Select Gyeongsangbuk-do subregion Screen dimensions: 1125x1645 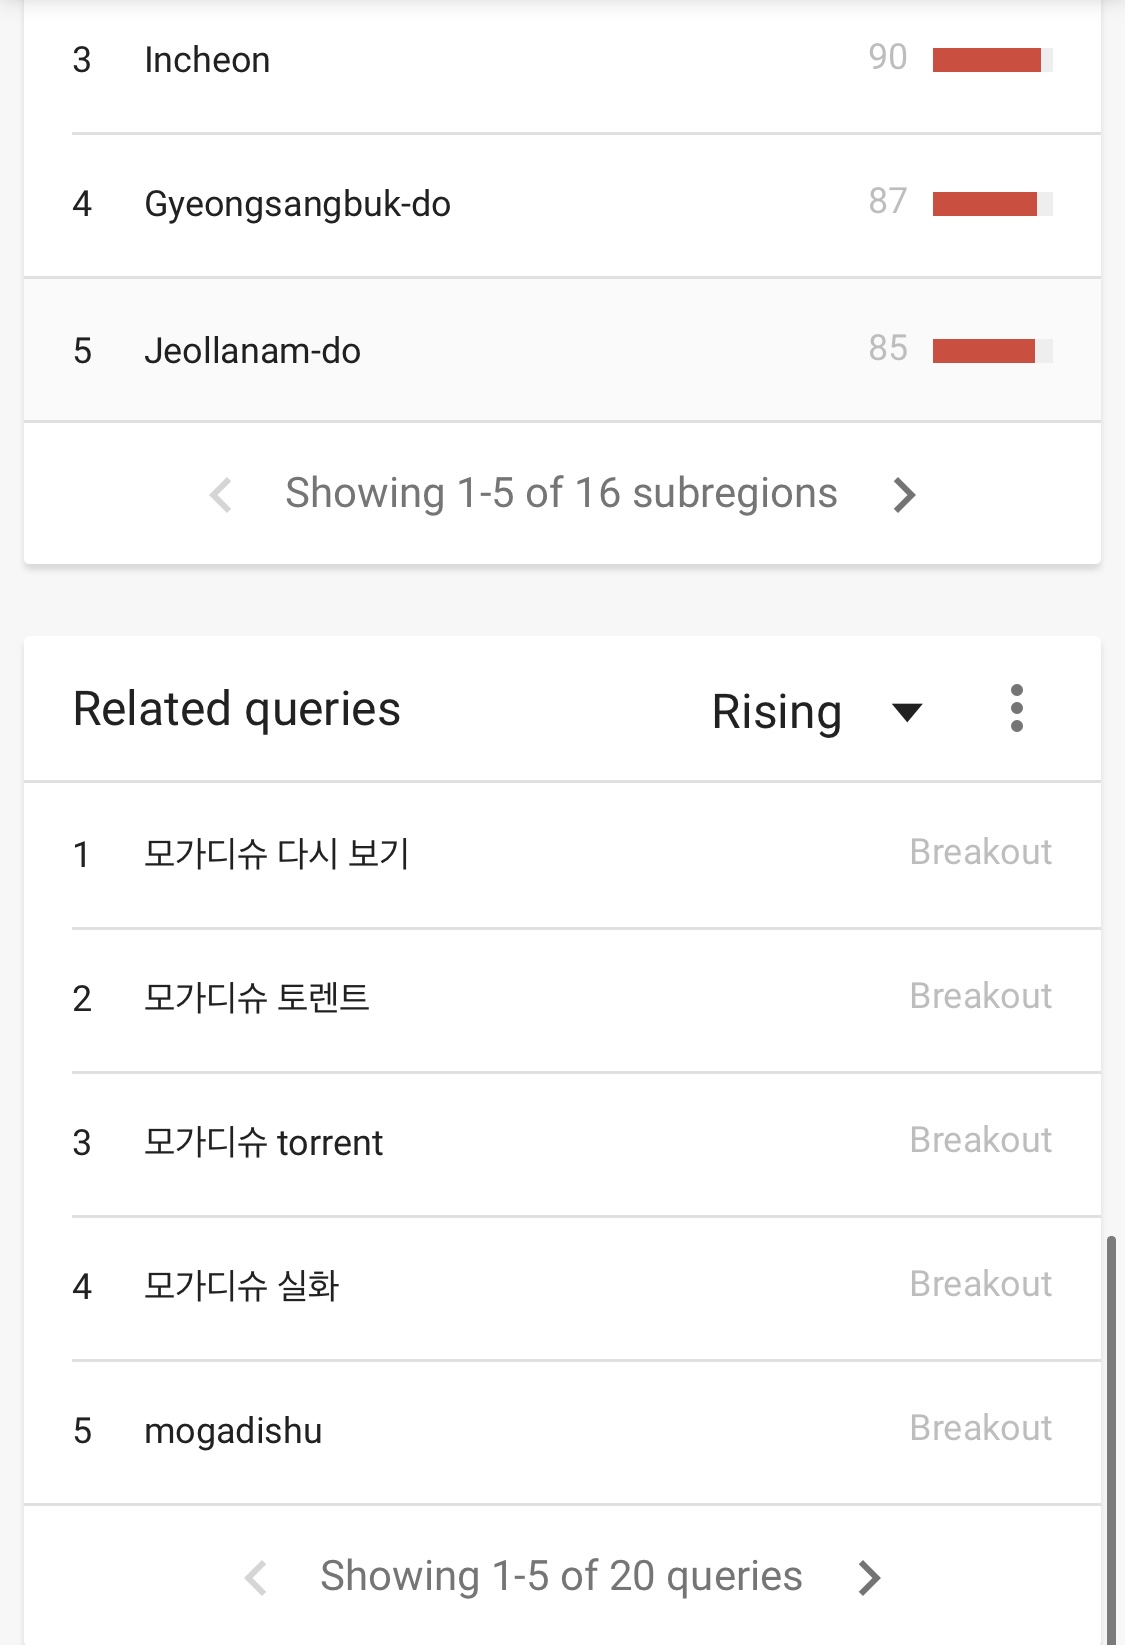[x=297, y=204]
